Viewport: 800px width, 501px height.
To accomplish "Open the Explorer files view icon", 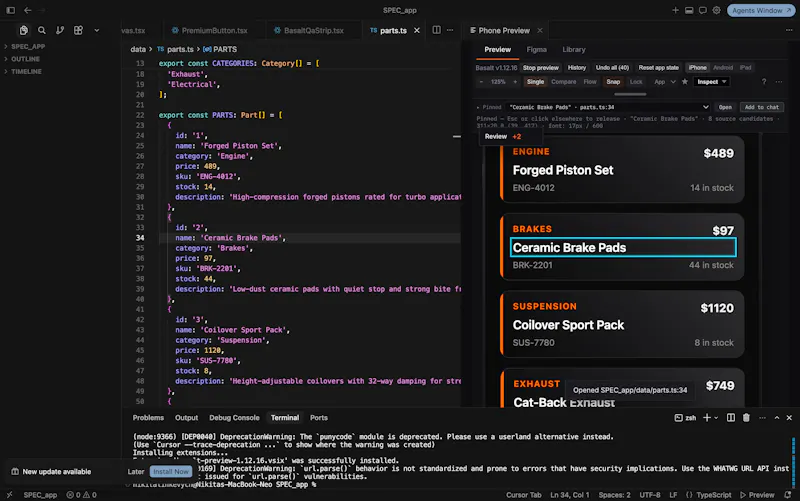I will click(23, 31).
